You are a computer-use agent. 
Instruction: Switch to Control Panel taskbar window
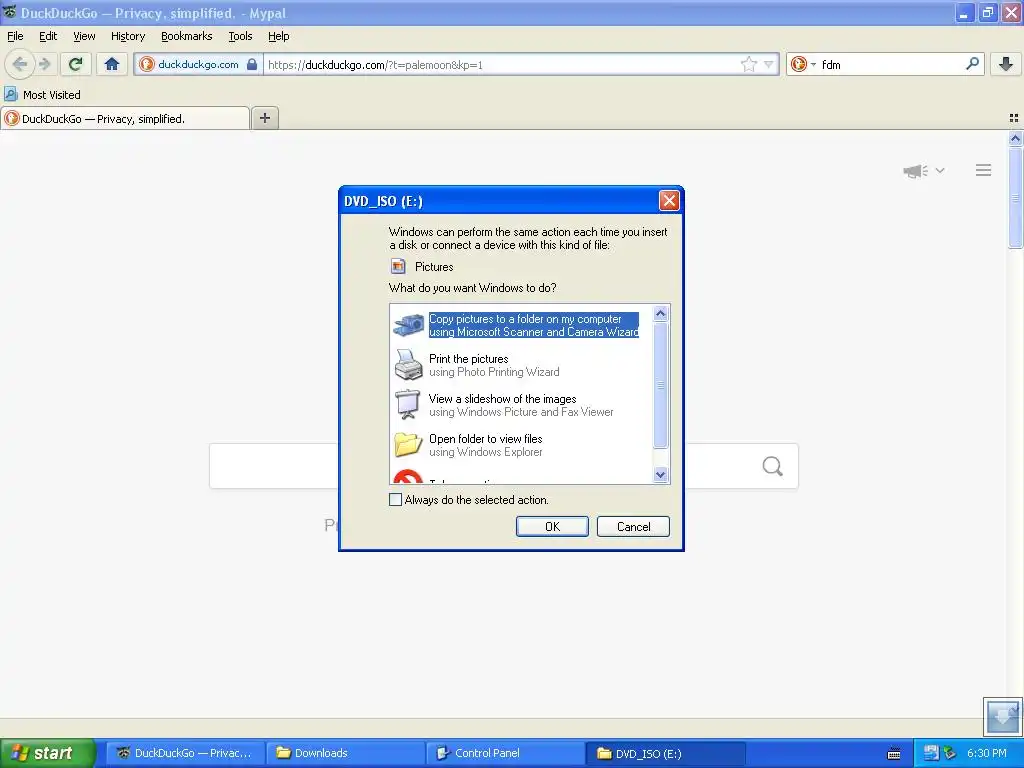tap(505, 753)
